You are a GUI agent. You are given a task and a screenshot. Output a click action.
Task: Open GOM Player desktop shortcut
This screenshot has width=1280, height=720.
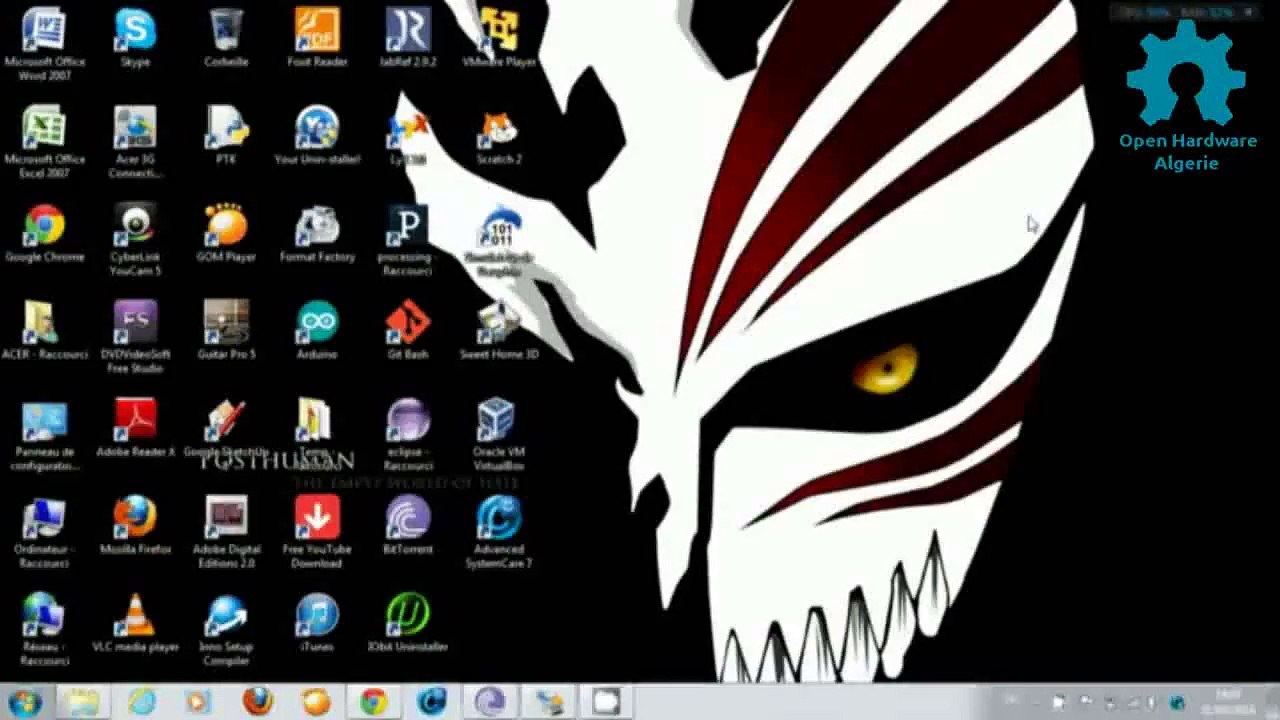(226, 233)
